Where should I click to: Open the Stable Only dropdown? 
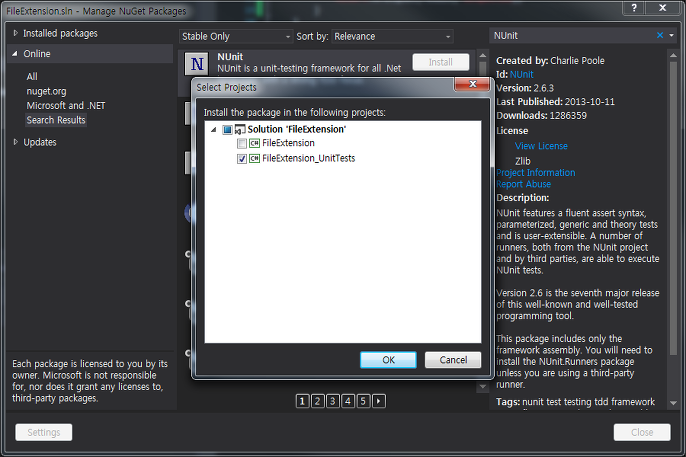(236, 36)
